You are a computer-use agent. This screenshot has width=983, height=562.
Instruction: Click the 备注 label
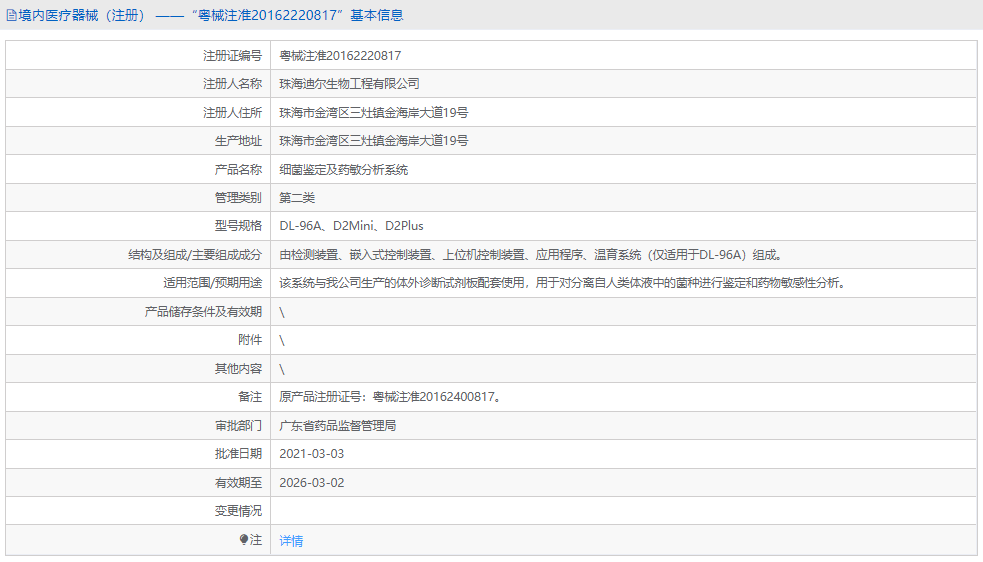pos(250,397)
